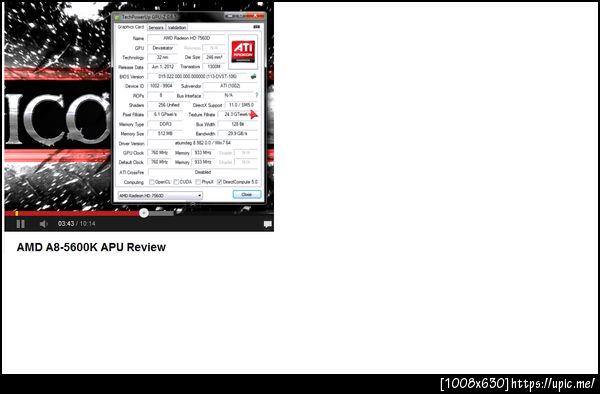Click the ATI Radeon logo in GPU-Z
The image size is (600, 394).
[243, 52]
